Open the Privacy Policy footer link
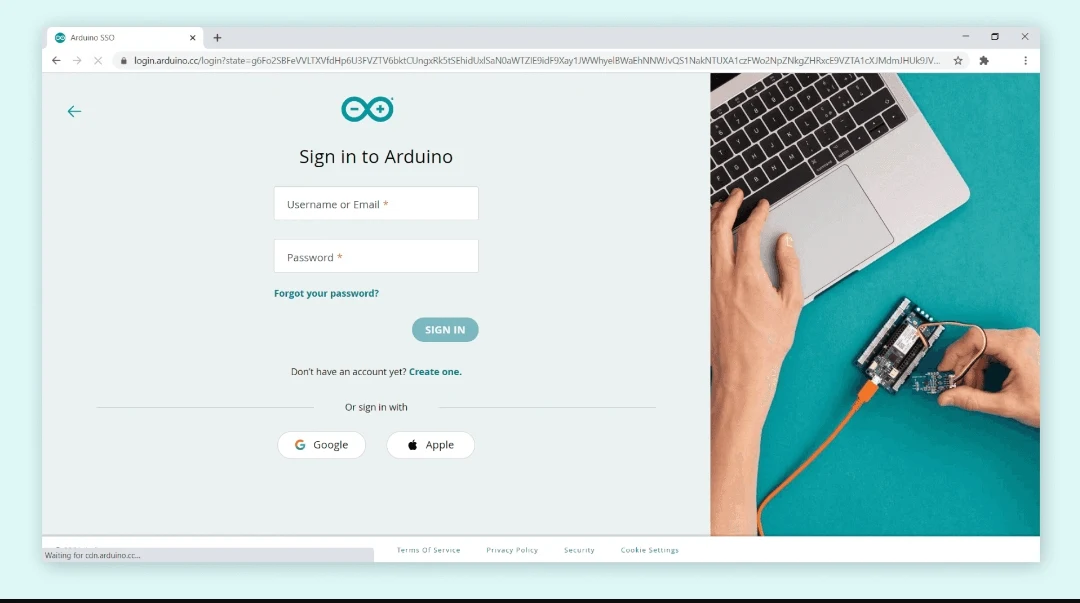 click(x=512, y=550)
